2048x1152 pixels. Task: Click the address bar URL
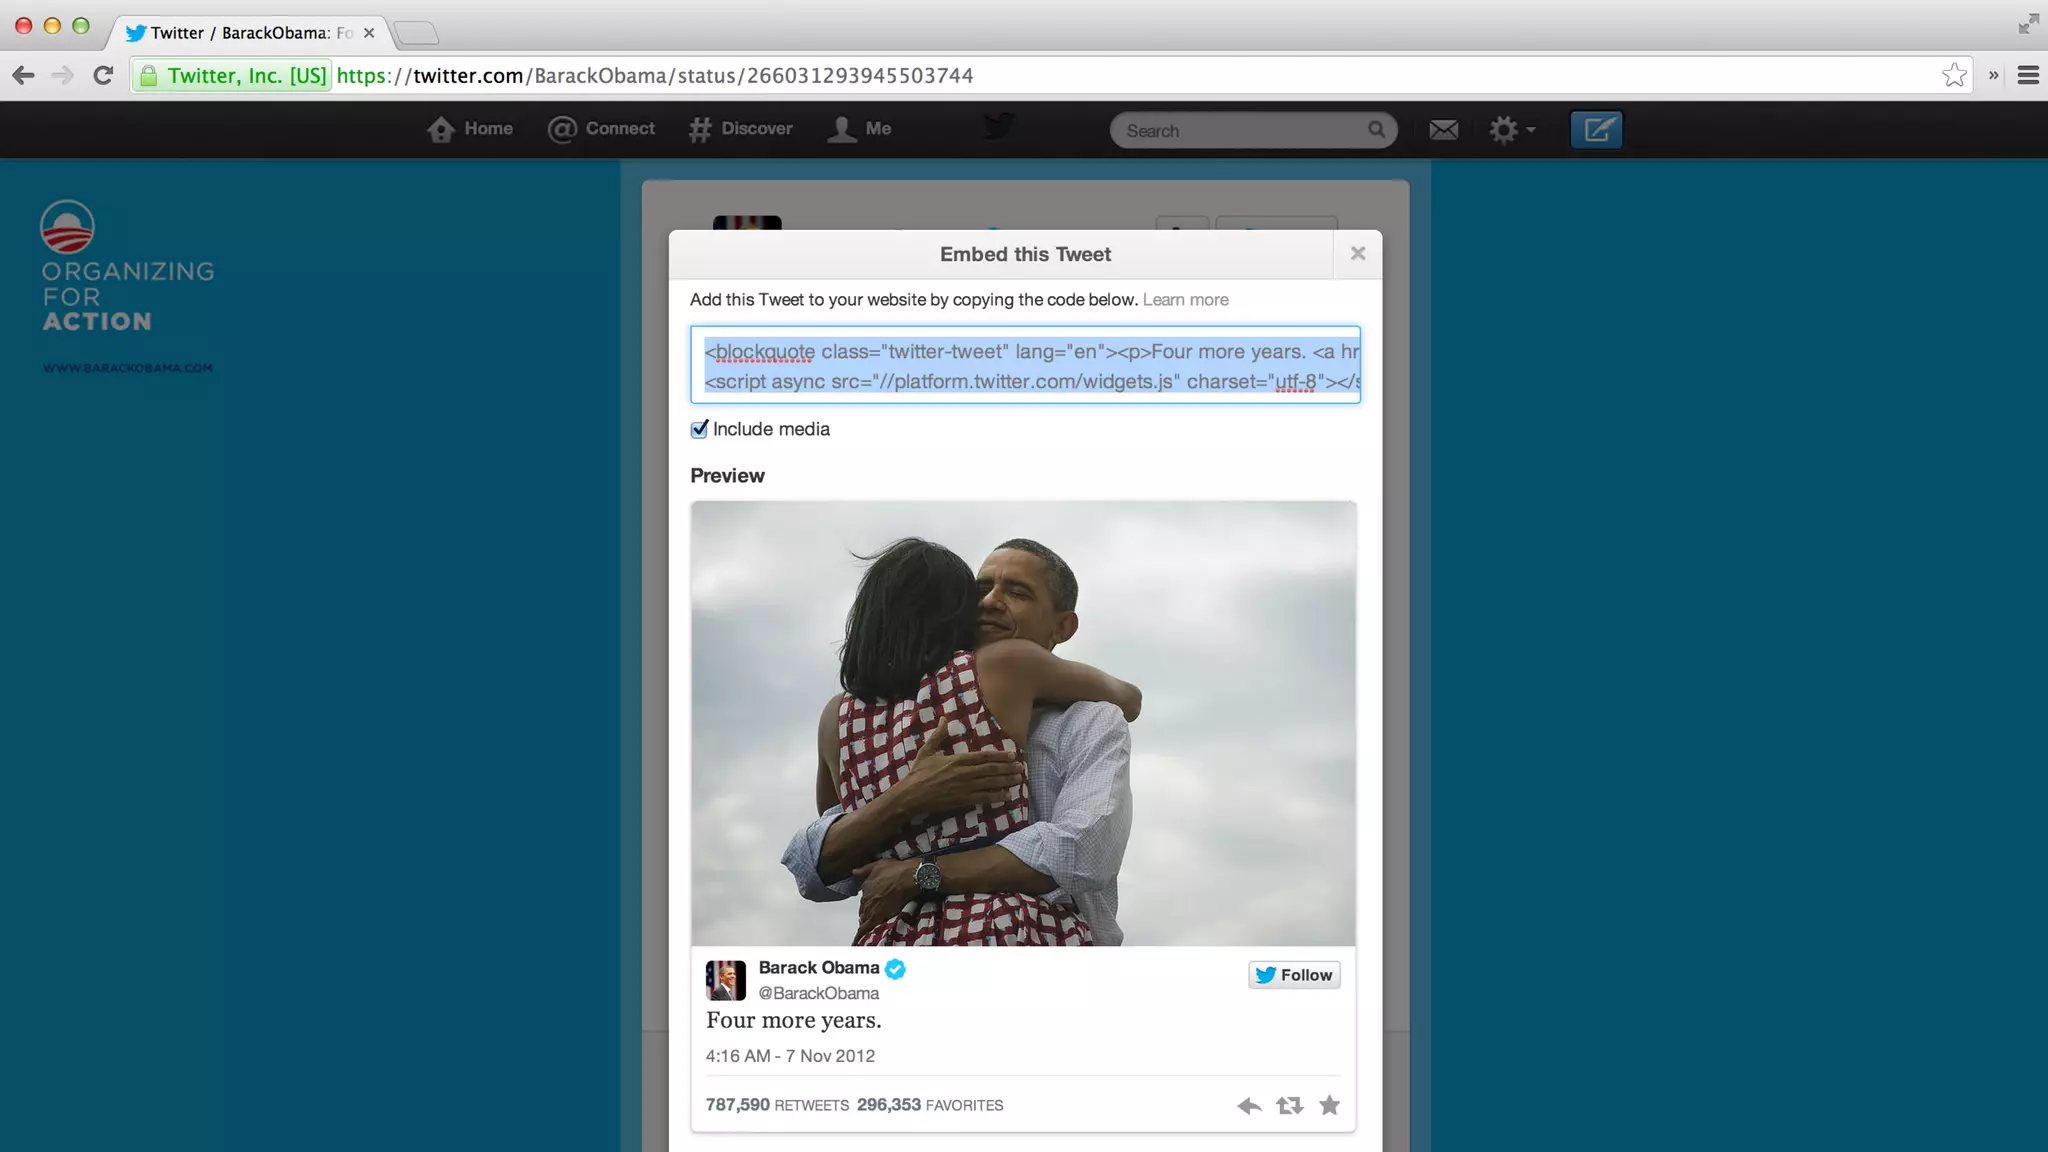pos(655,76)
